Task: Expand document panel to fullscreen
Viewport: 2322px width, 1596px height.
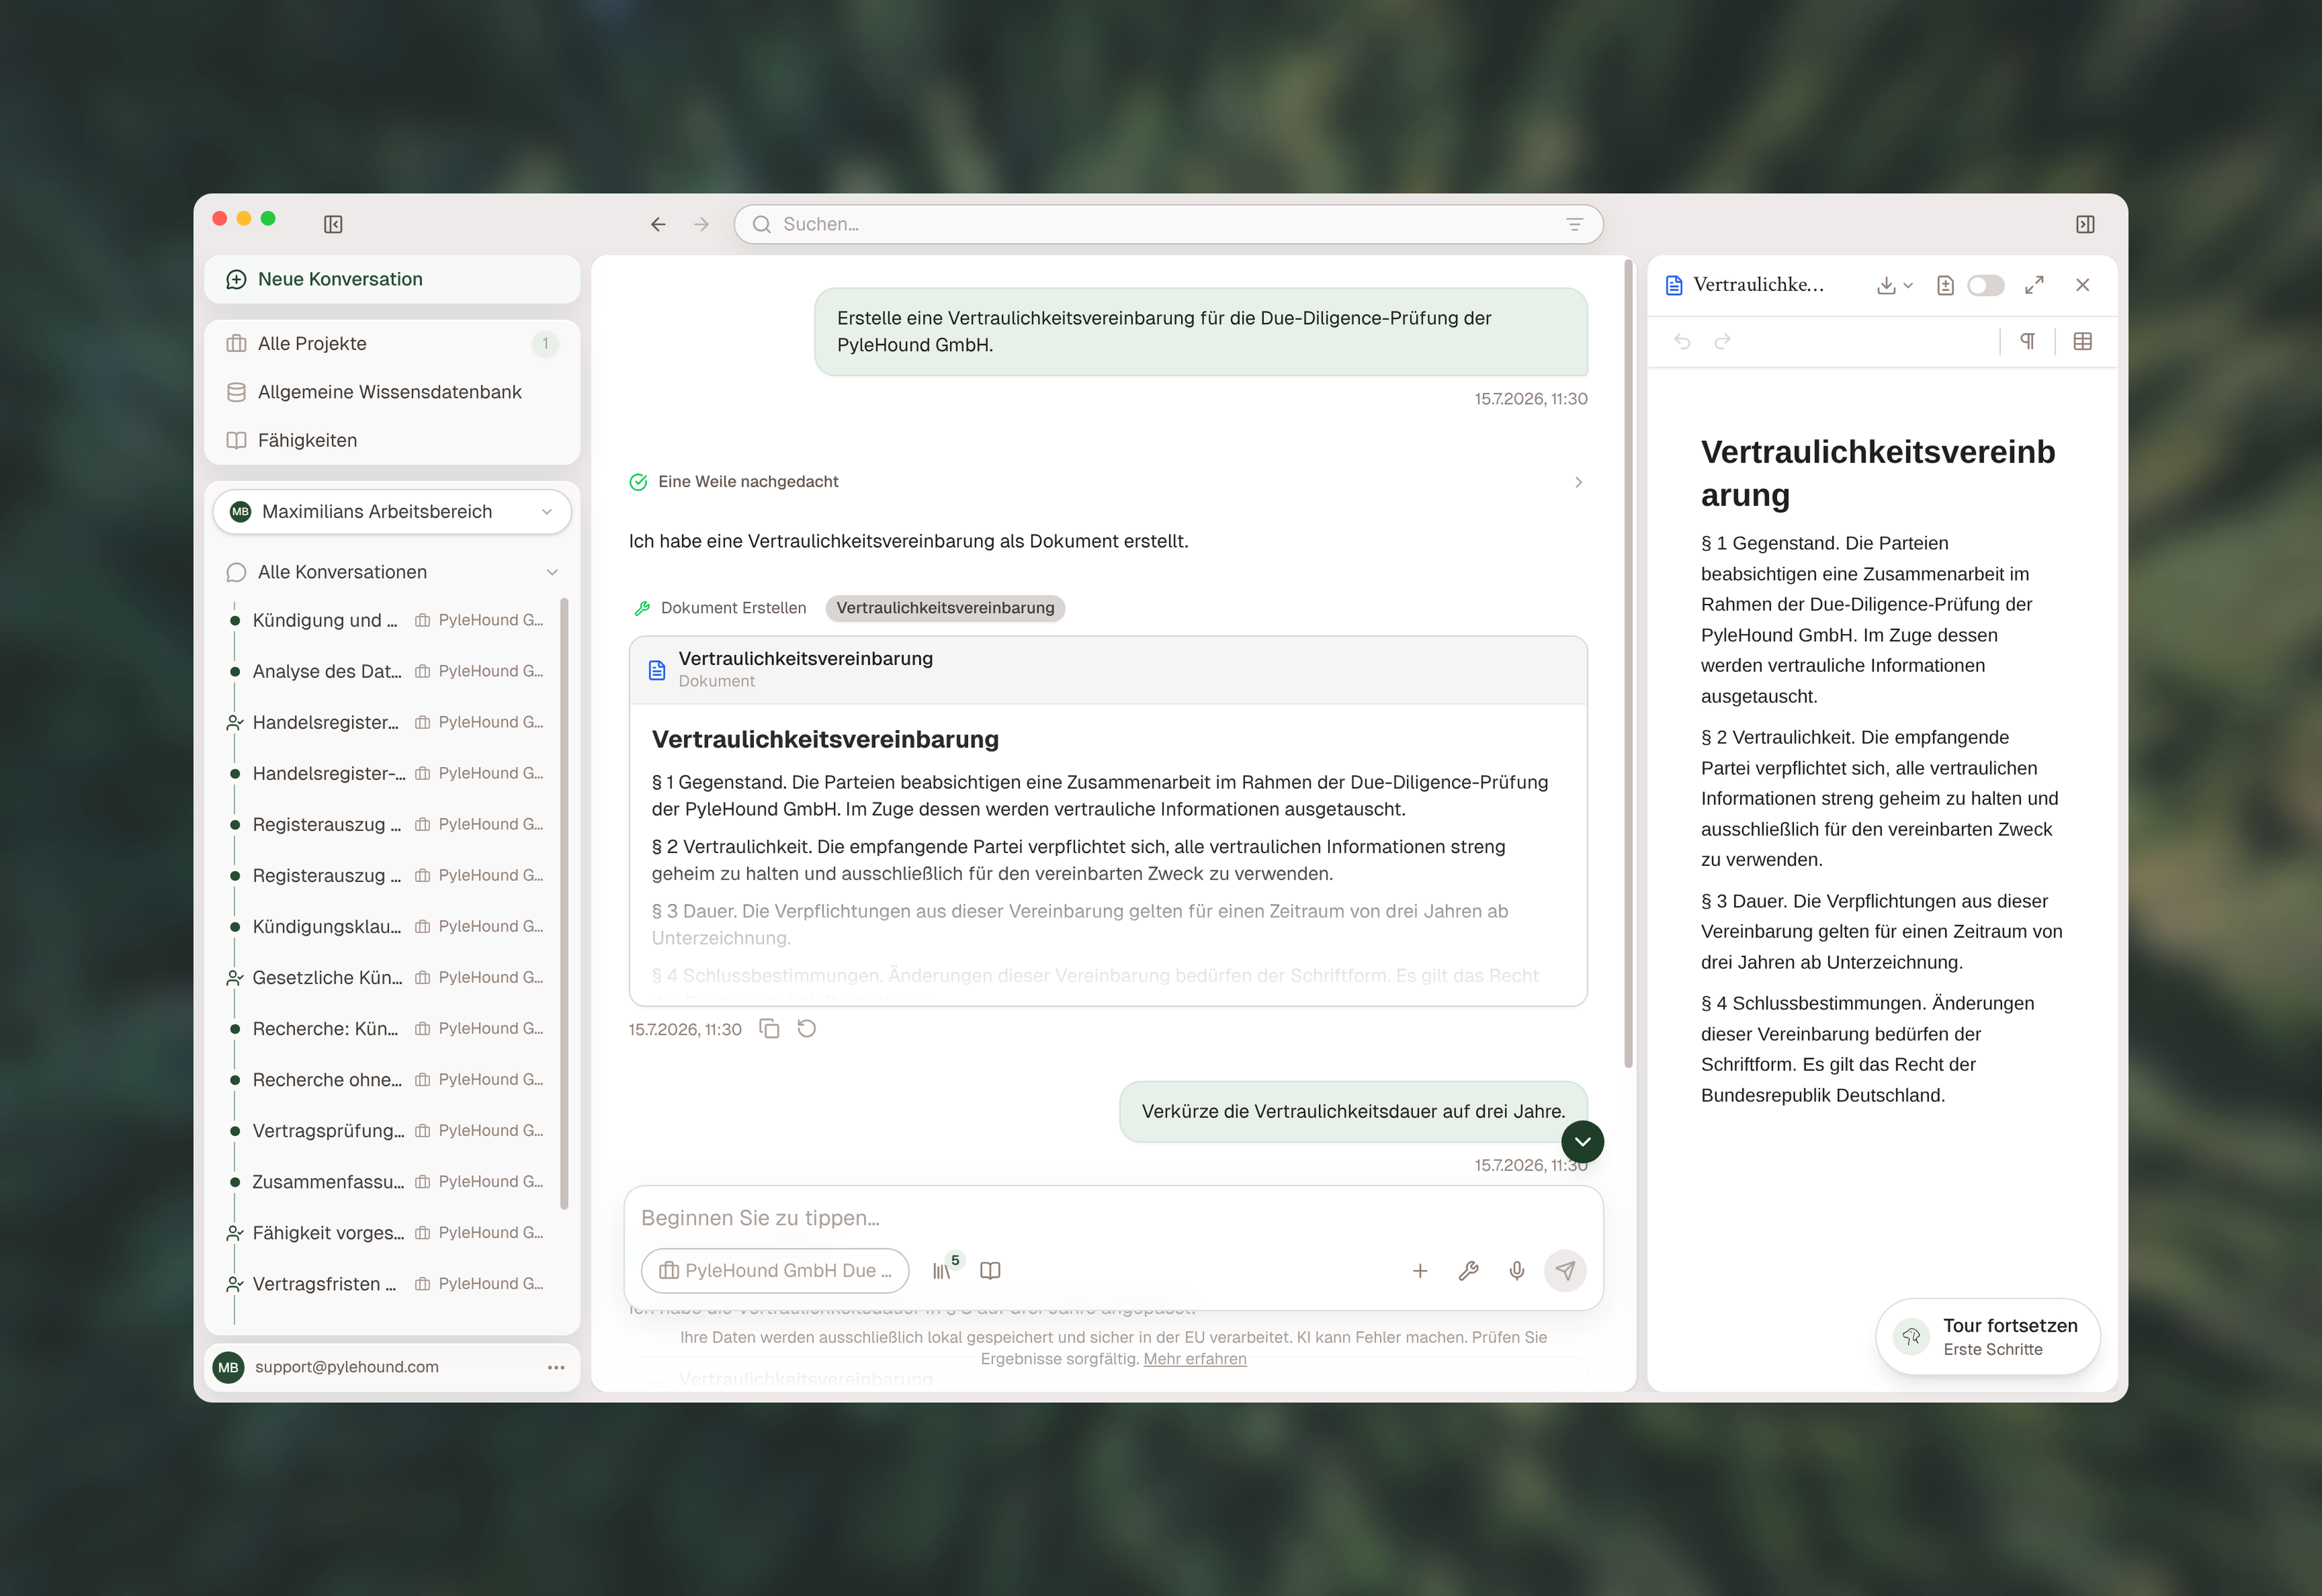Action: tap(2034, 285)
